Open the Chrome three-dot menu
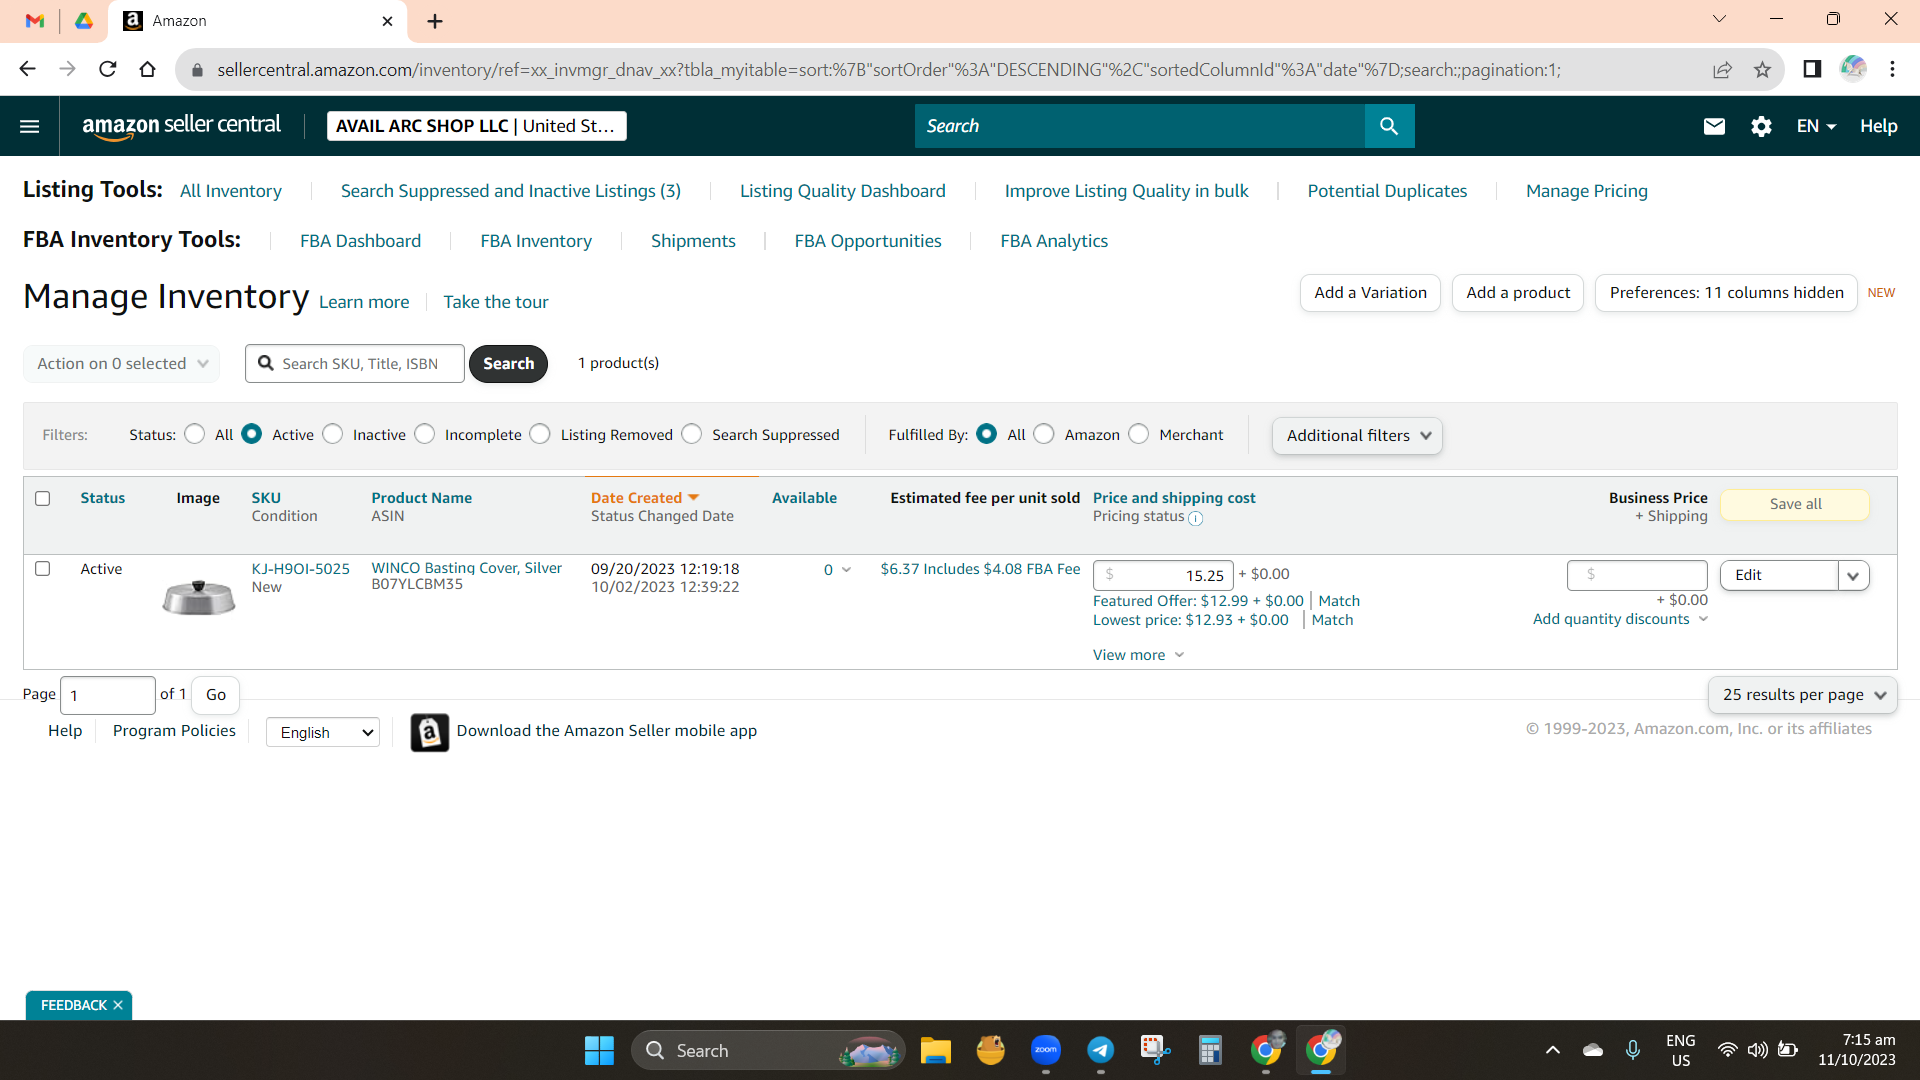 1892,69
